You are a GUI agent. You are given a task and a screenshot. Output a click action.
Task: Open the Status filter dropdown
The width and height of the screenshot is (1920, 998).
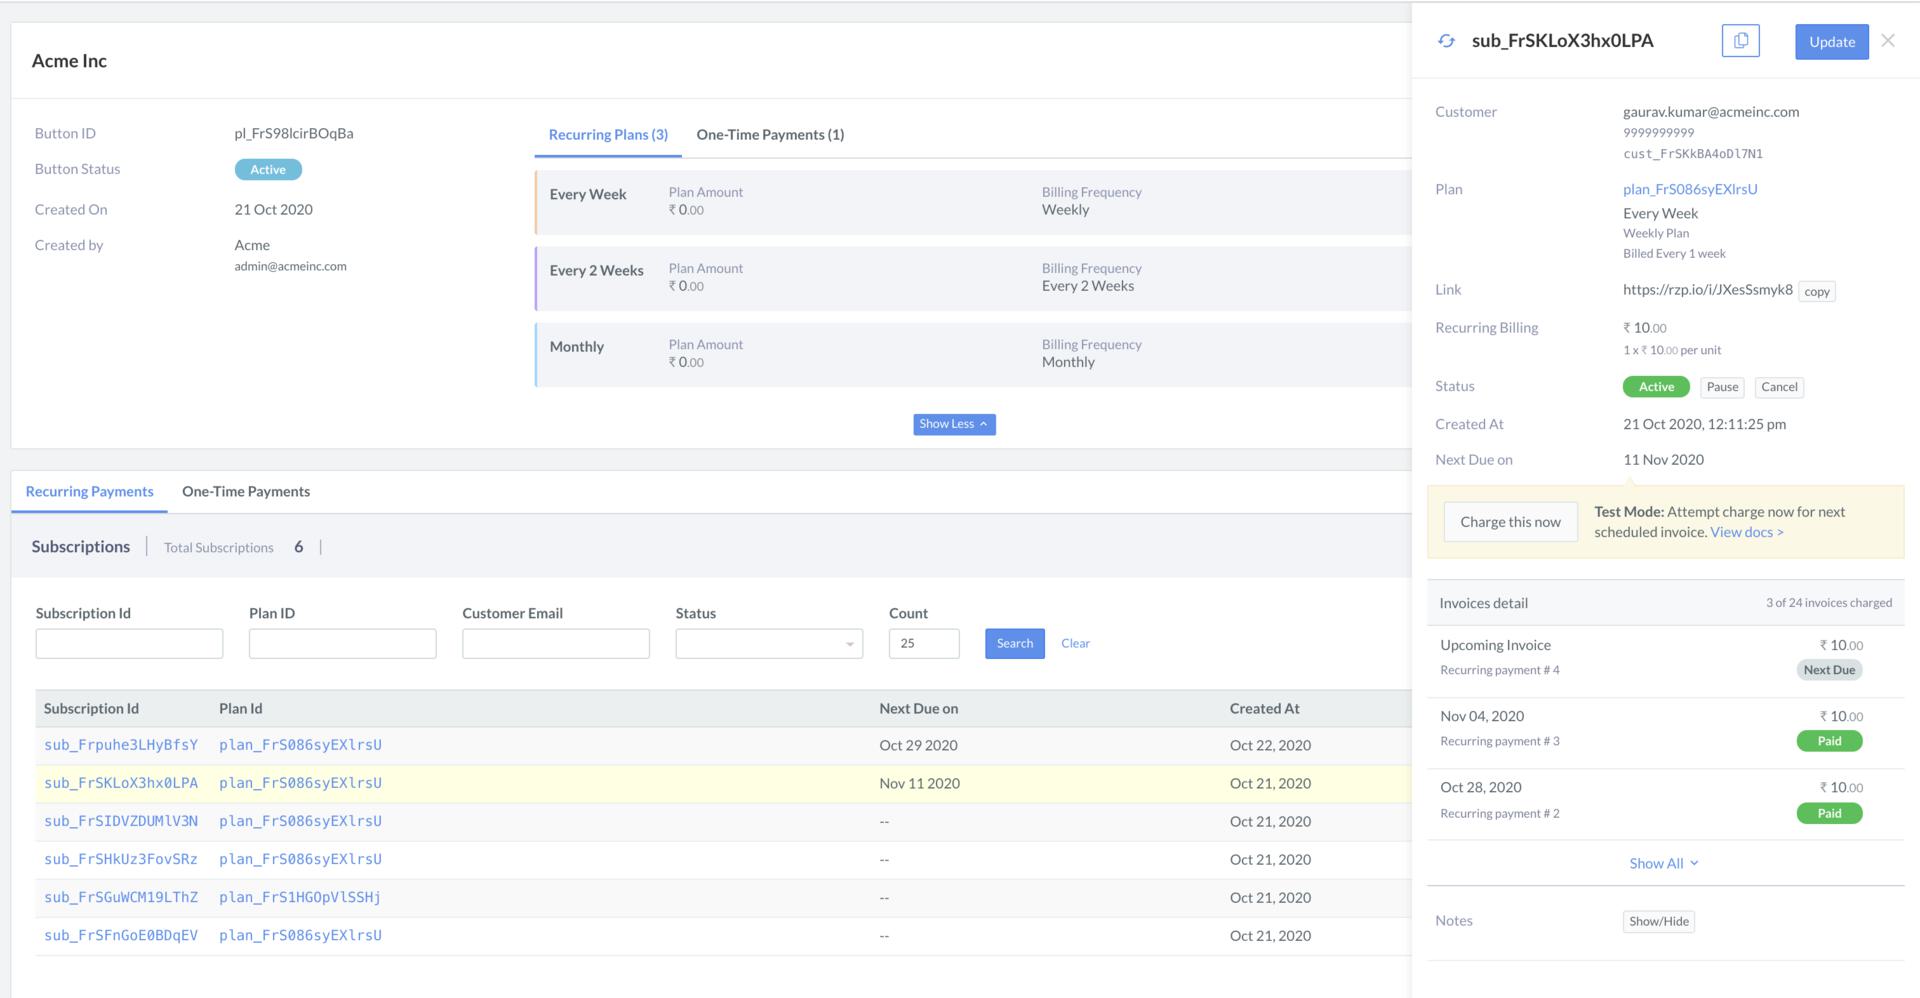(x=768, y=643)
